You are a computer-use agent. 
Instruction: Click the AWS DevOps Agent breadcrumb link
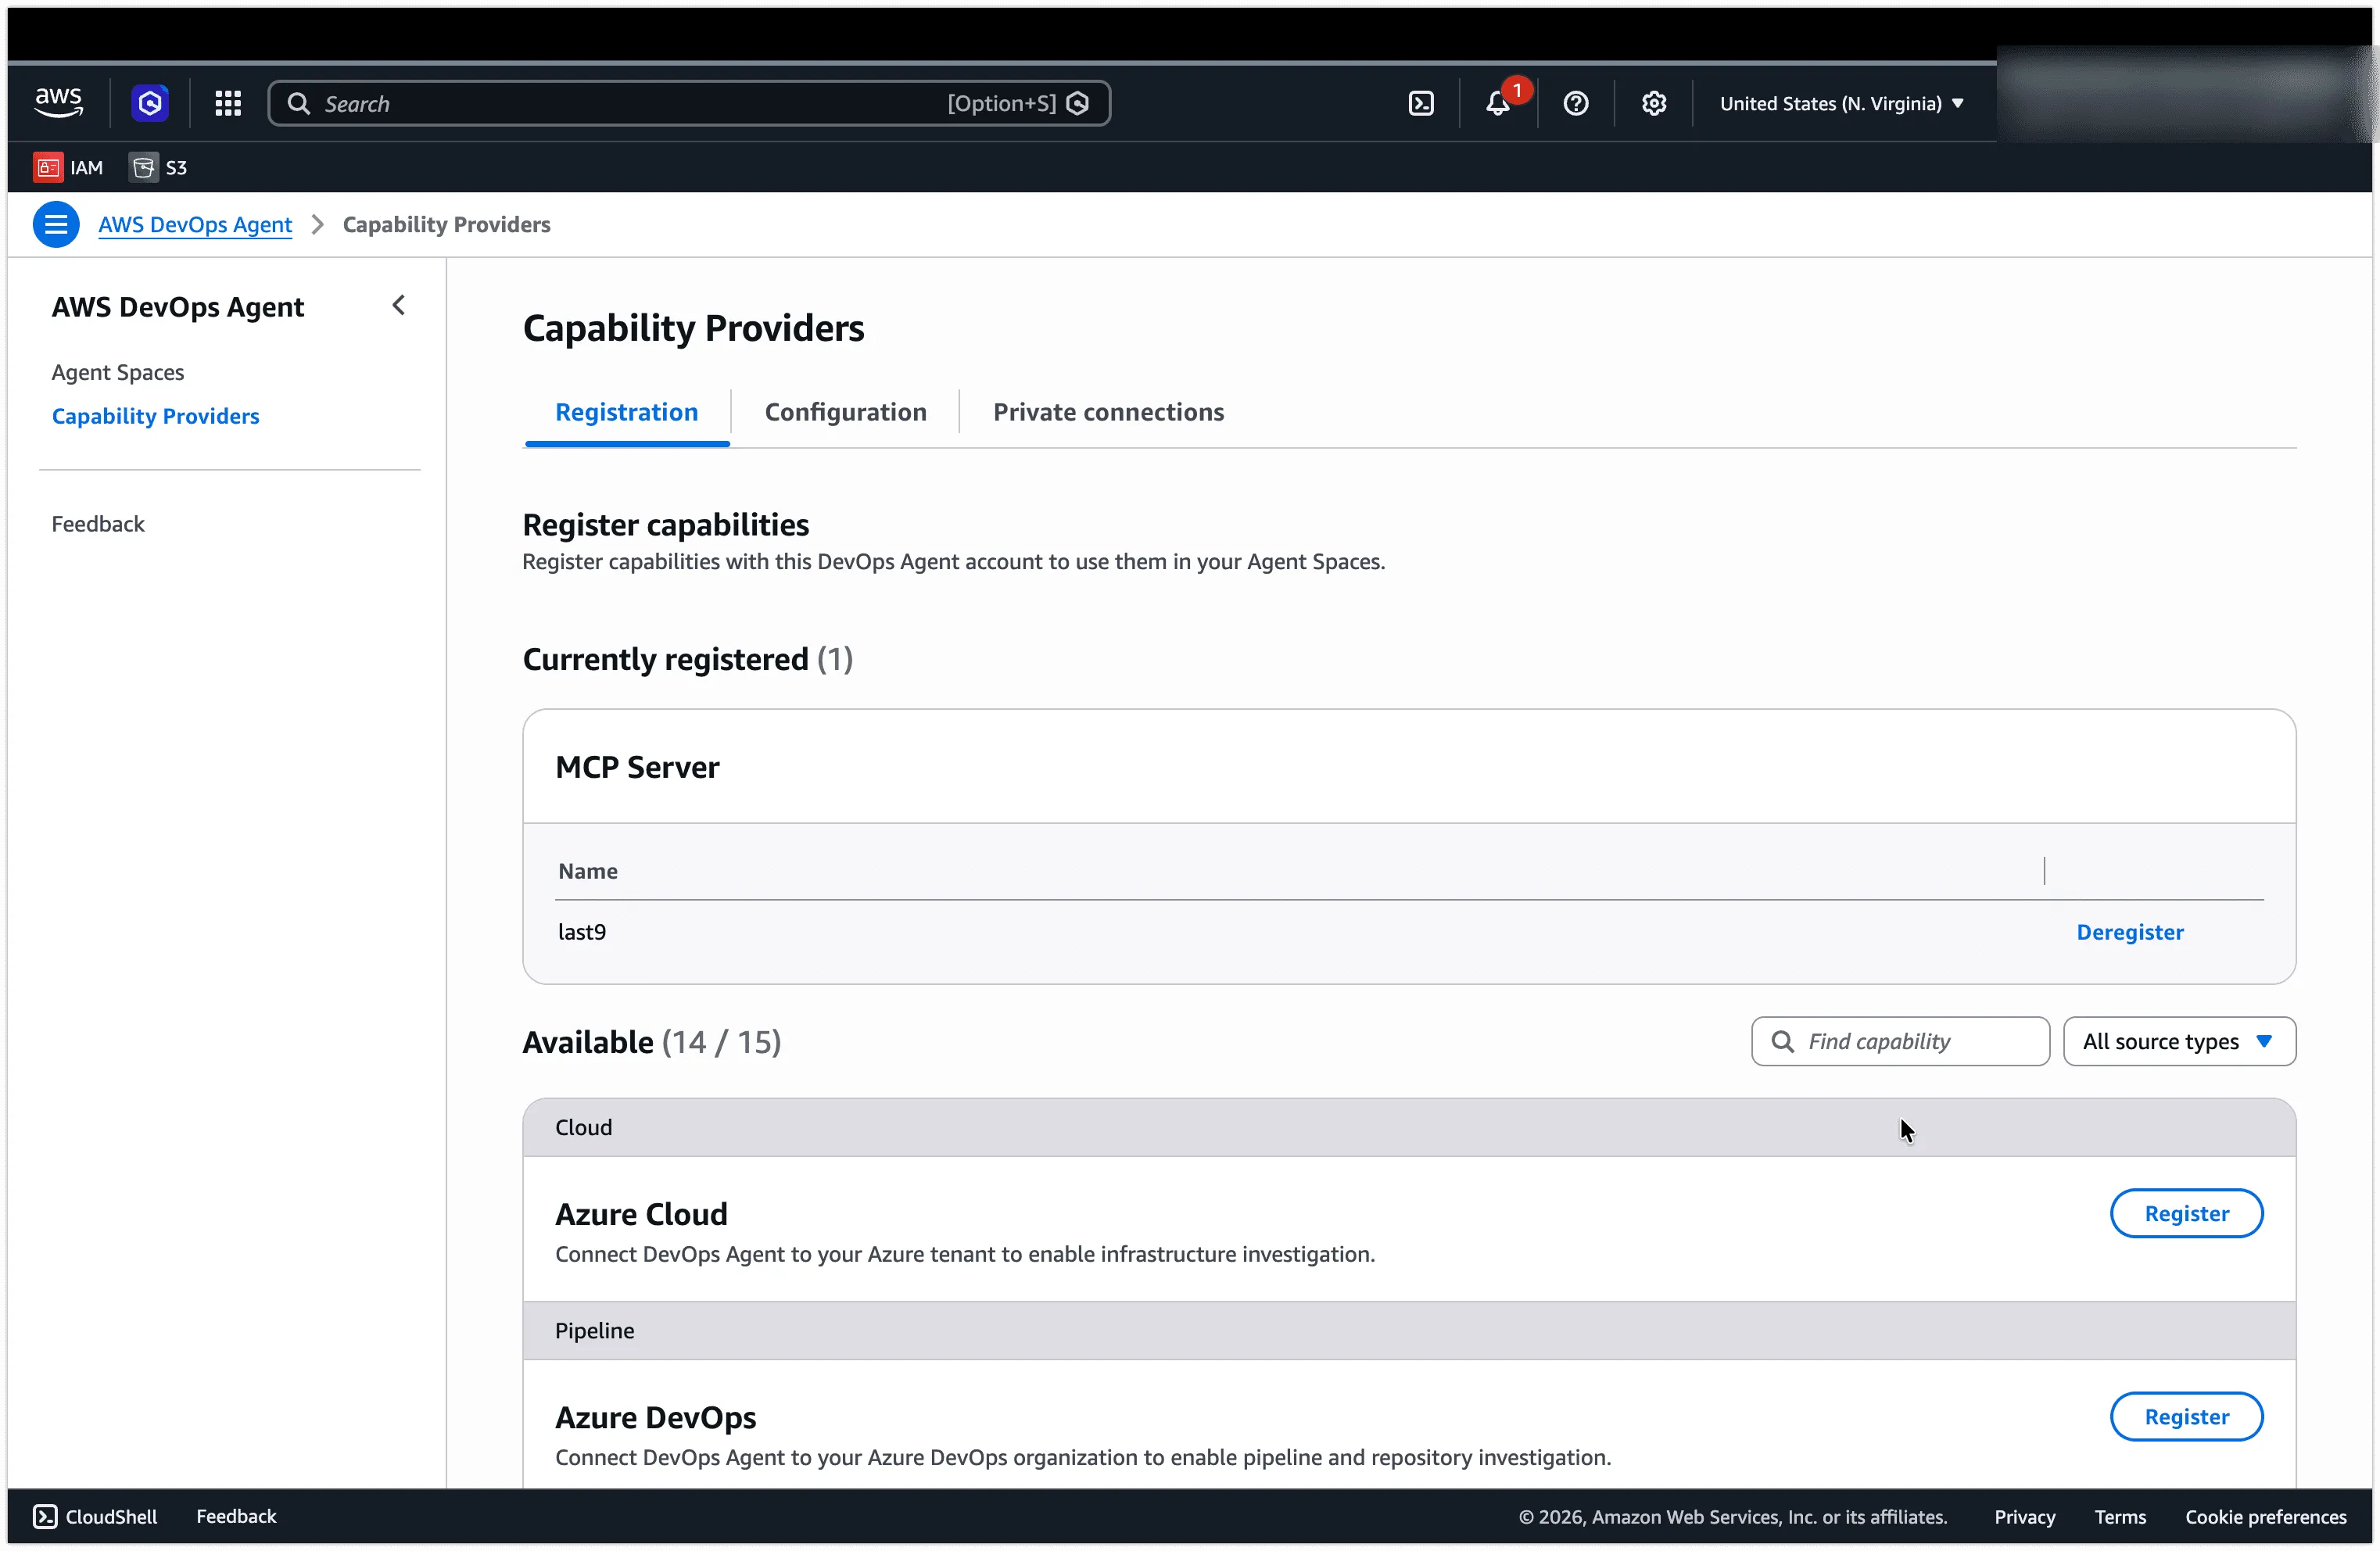pos(195,224)
